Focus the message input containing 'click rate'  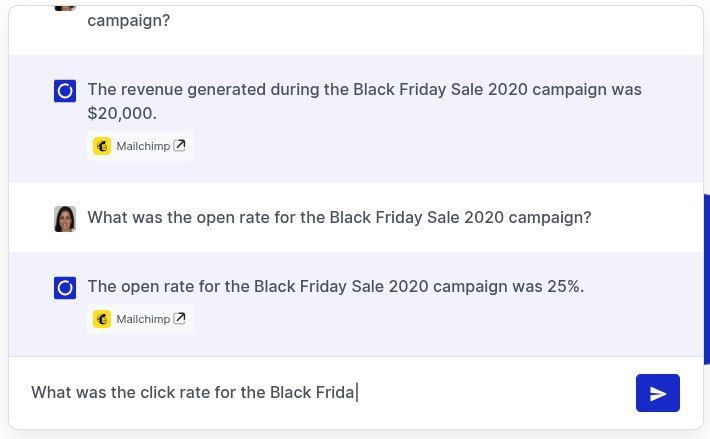(x=320, y=392)
